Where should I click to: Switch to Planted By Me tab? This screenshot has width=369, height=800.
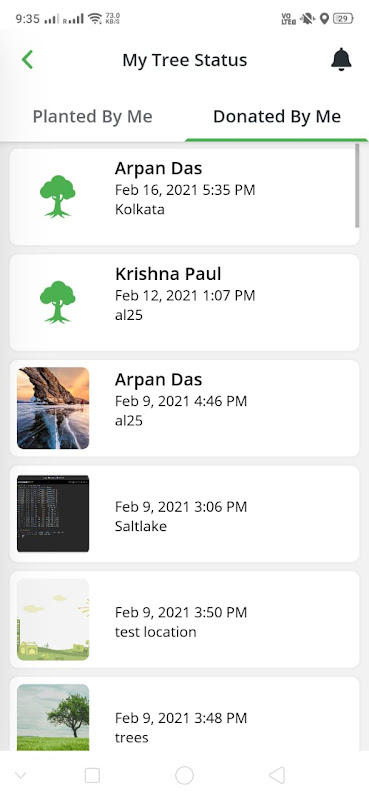(92, 116)
